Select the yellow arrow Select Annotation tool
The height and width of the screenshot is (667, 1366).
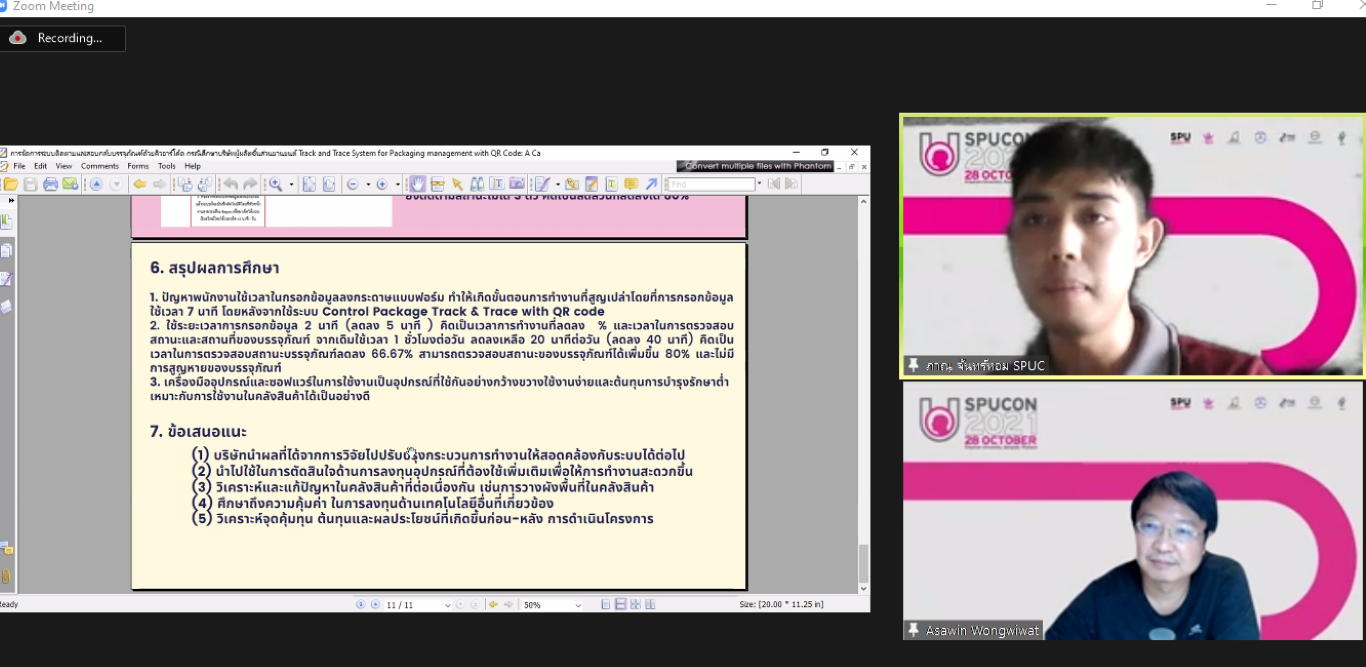point(457,184)
